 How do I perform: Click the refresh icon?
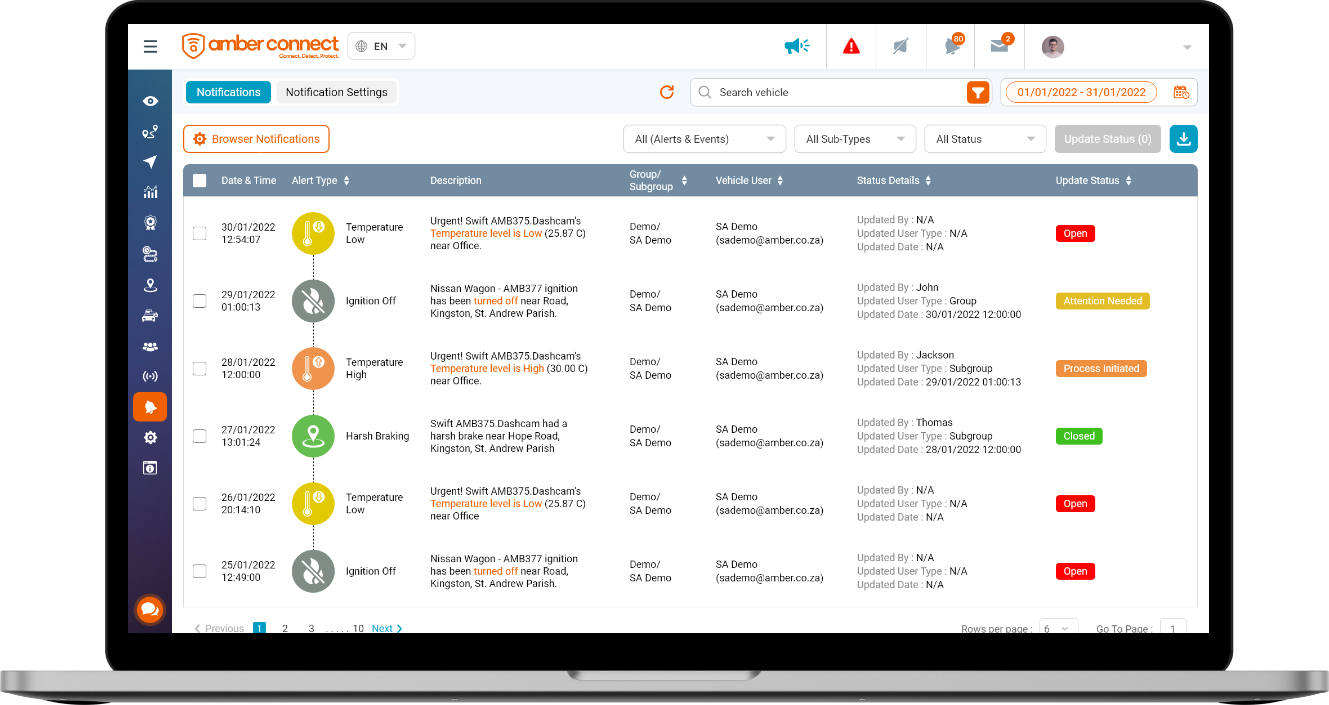667,92
